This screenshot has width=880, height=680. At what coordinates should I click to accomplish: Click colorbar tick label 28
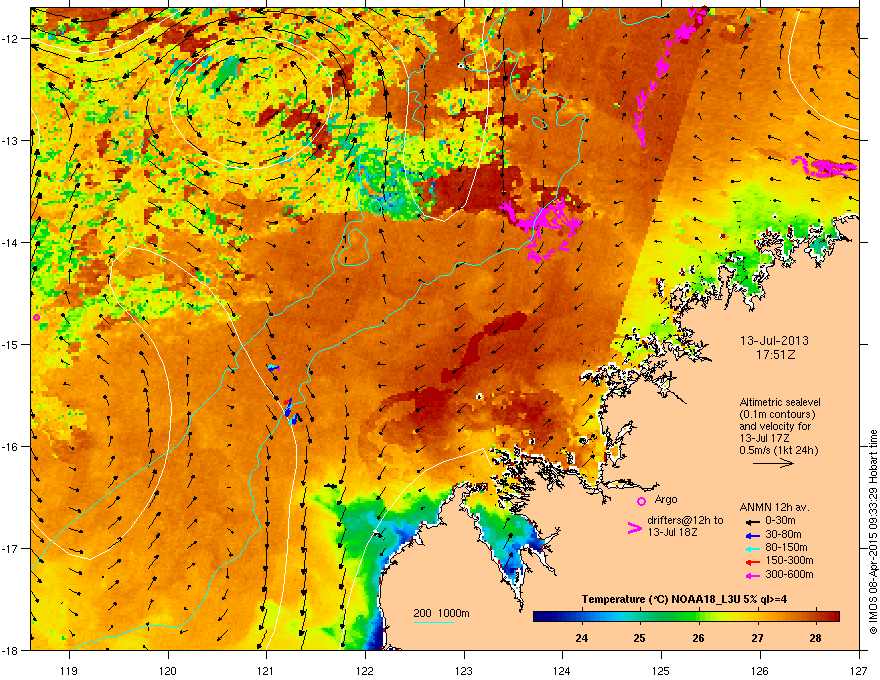point(815,638)
